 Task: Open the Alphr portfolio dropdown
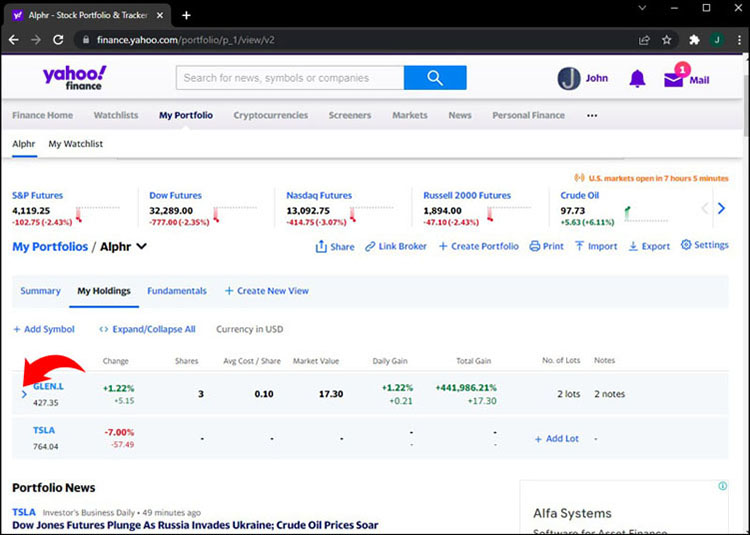click(x=141, y=247)
